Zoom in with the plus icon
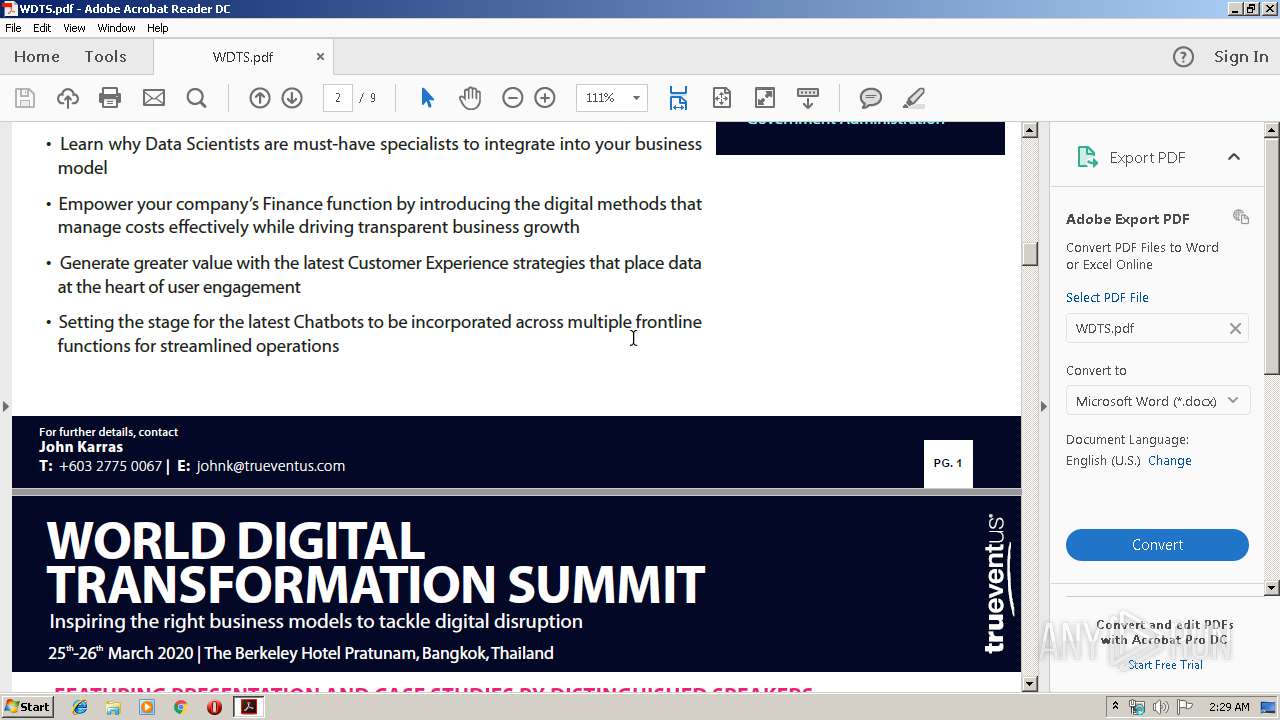This screenshot has width=1280, height=720. 545,98
